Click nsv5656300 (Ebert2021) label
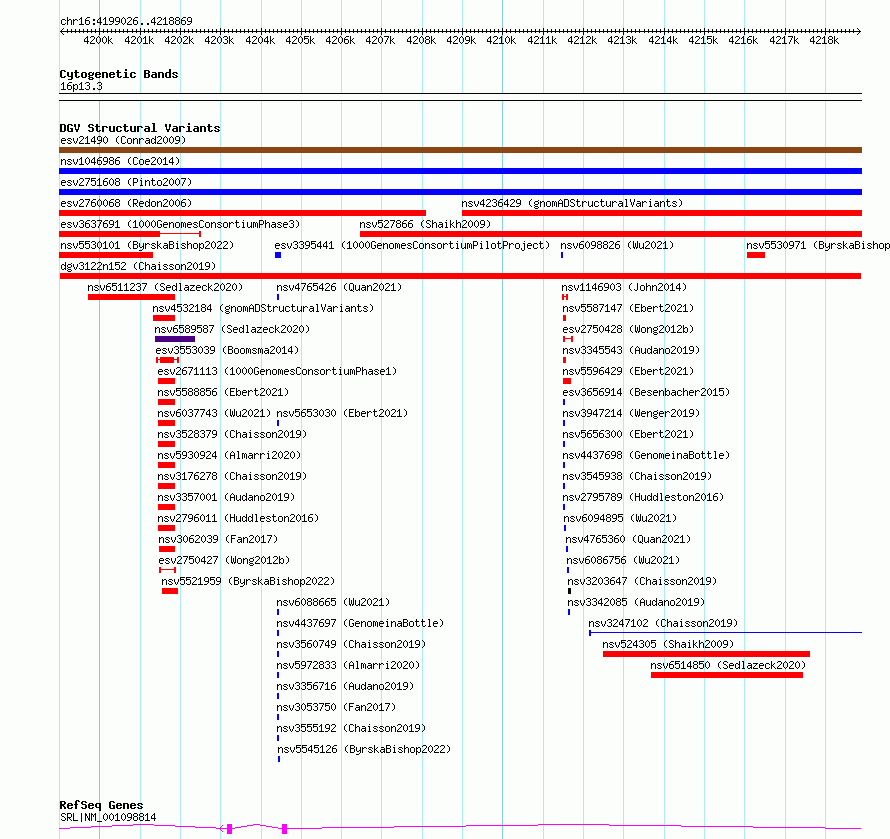 (628, 434)
